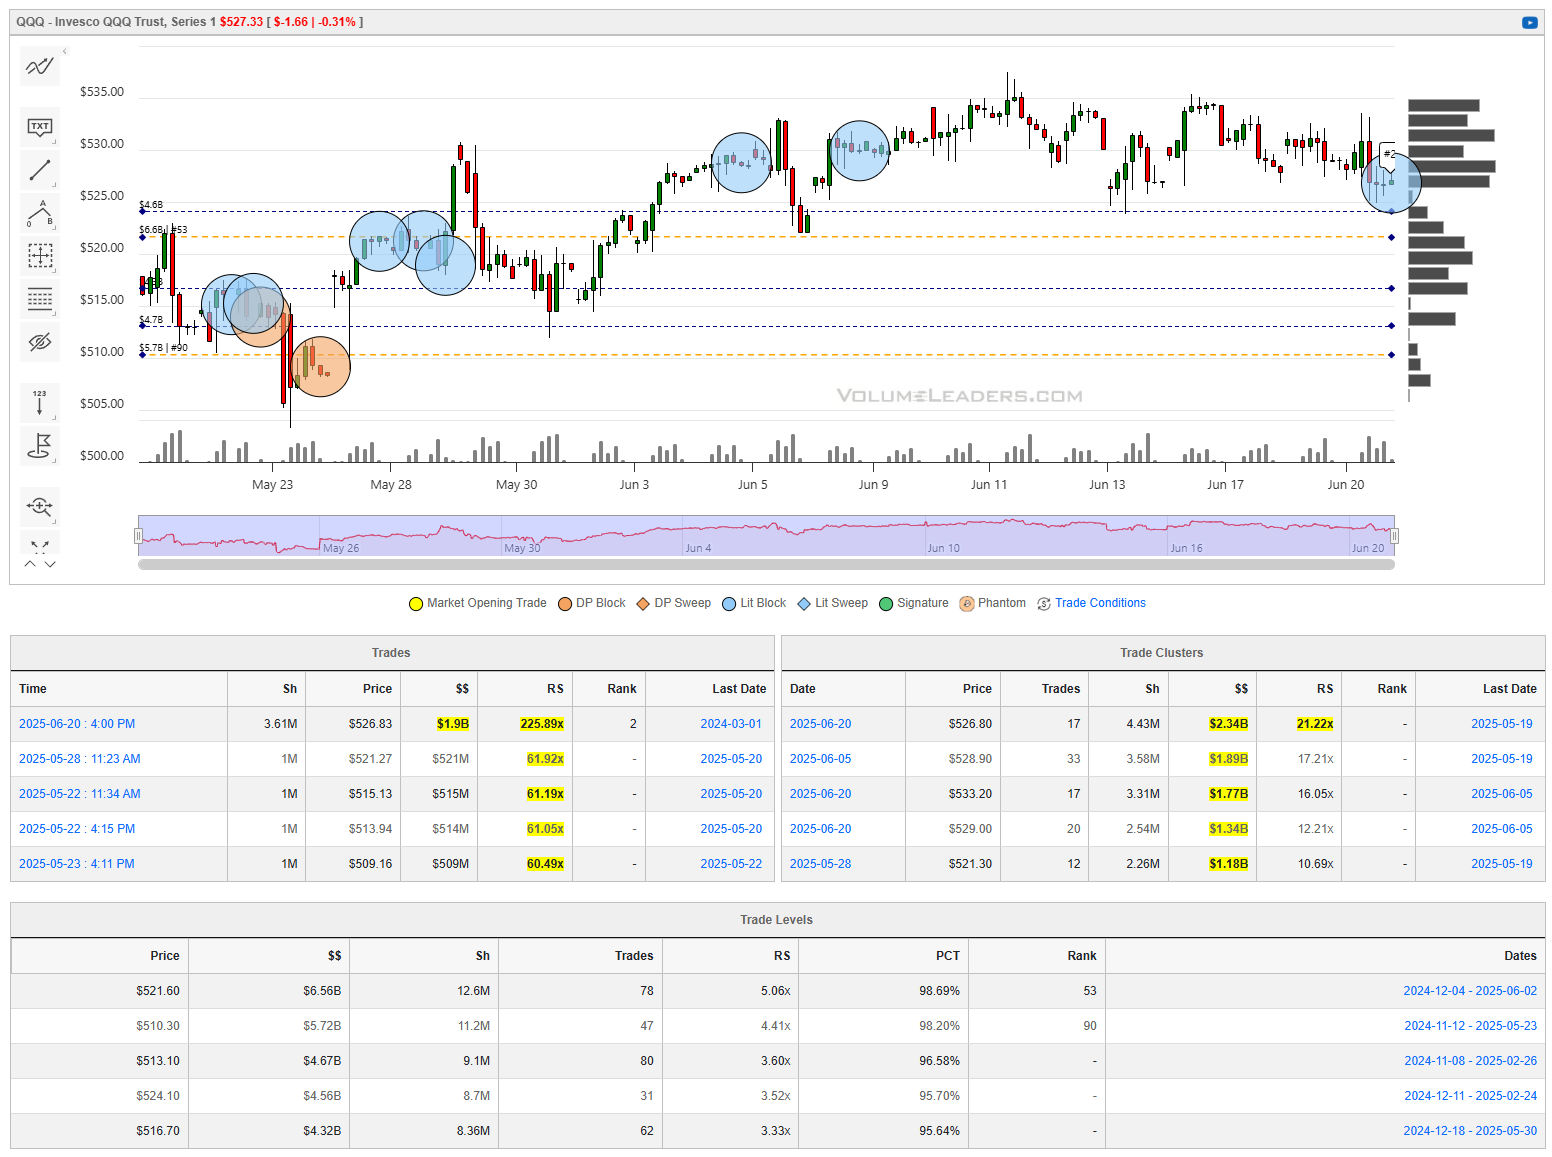This screenshot has height=1157, width=1552.
Task: Click the $521.60 trade level price
Action: click(158, 991)
